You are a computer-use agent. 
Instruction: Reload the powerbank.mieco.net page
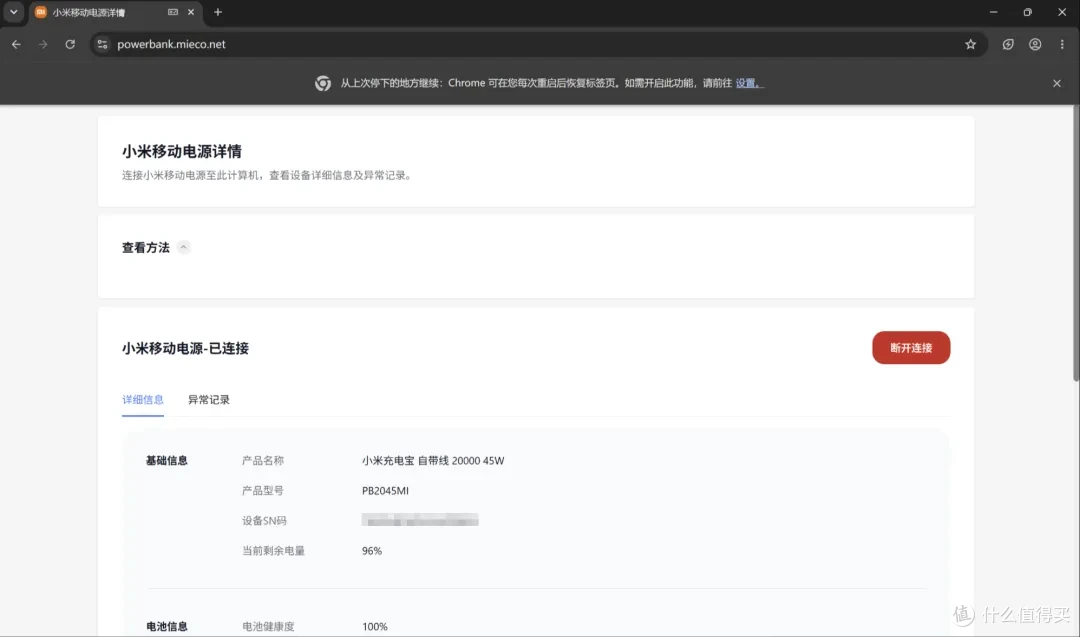point(70,44)
